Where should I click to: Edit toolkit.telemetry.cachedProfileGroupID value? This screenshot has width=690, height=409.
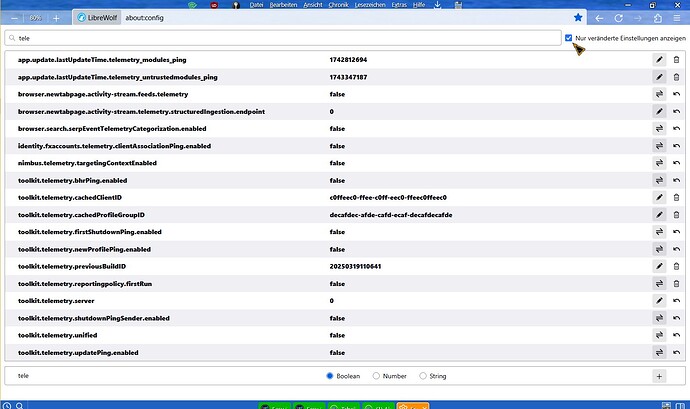(x=659, y=215)
